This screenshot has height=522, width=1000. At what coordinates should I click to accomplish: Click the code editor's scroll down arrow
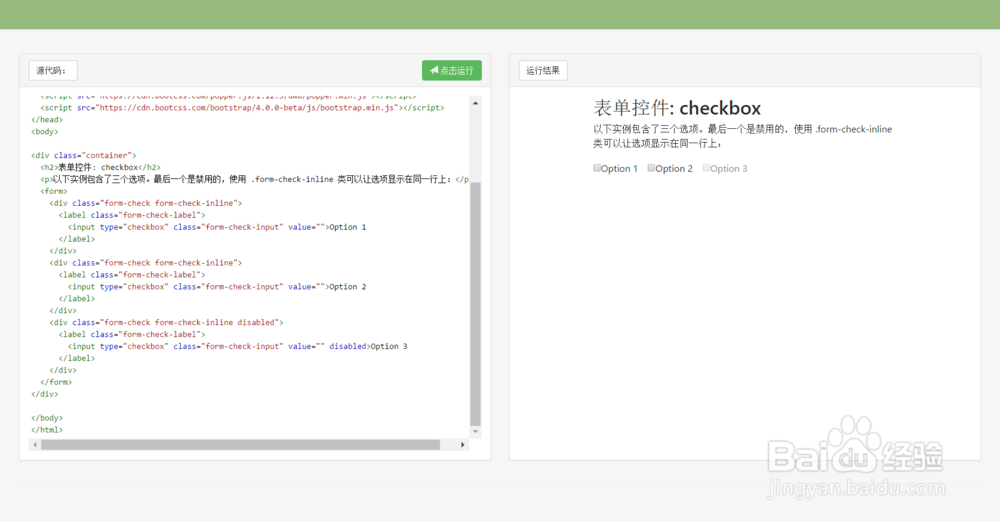click(x=475, y=432)
